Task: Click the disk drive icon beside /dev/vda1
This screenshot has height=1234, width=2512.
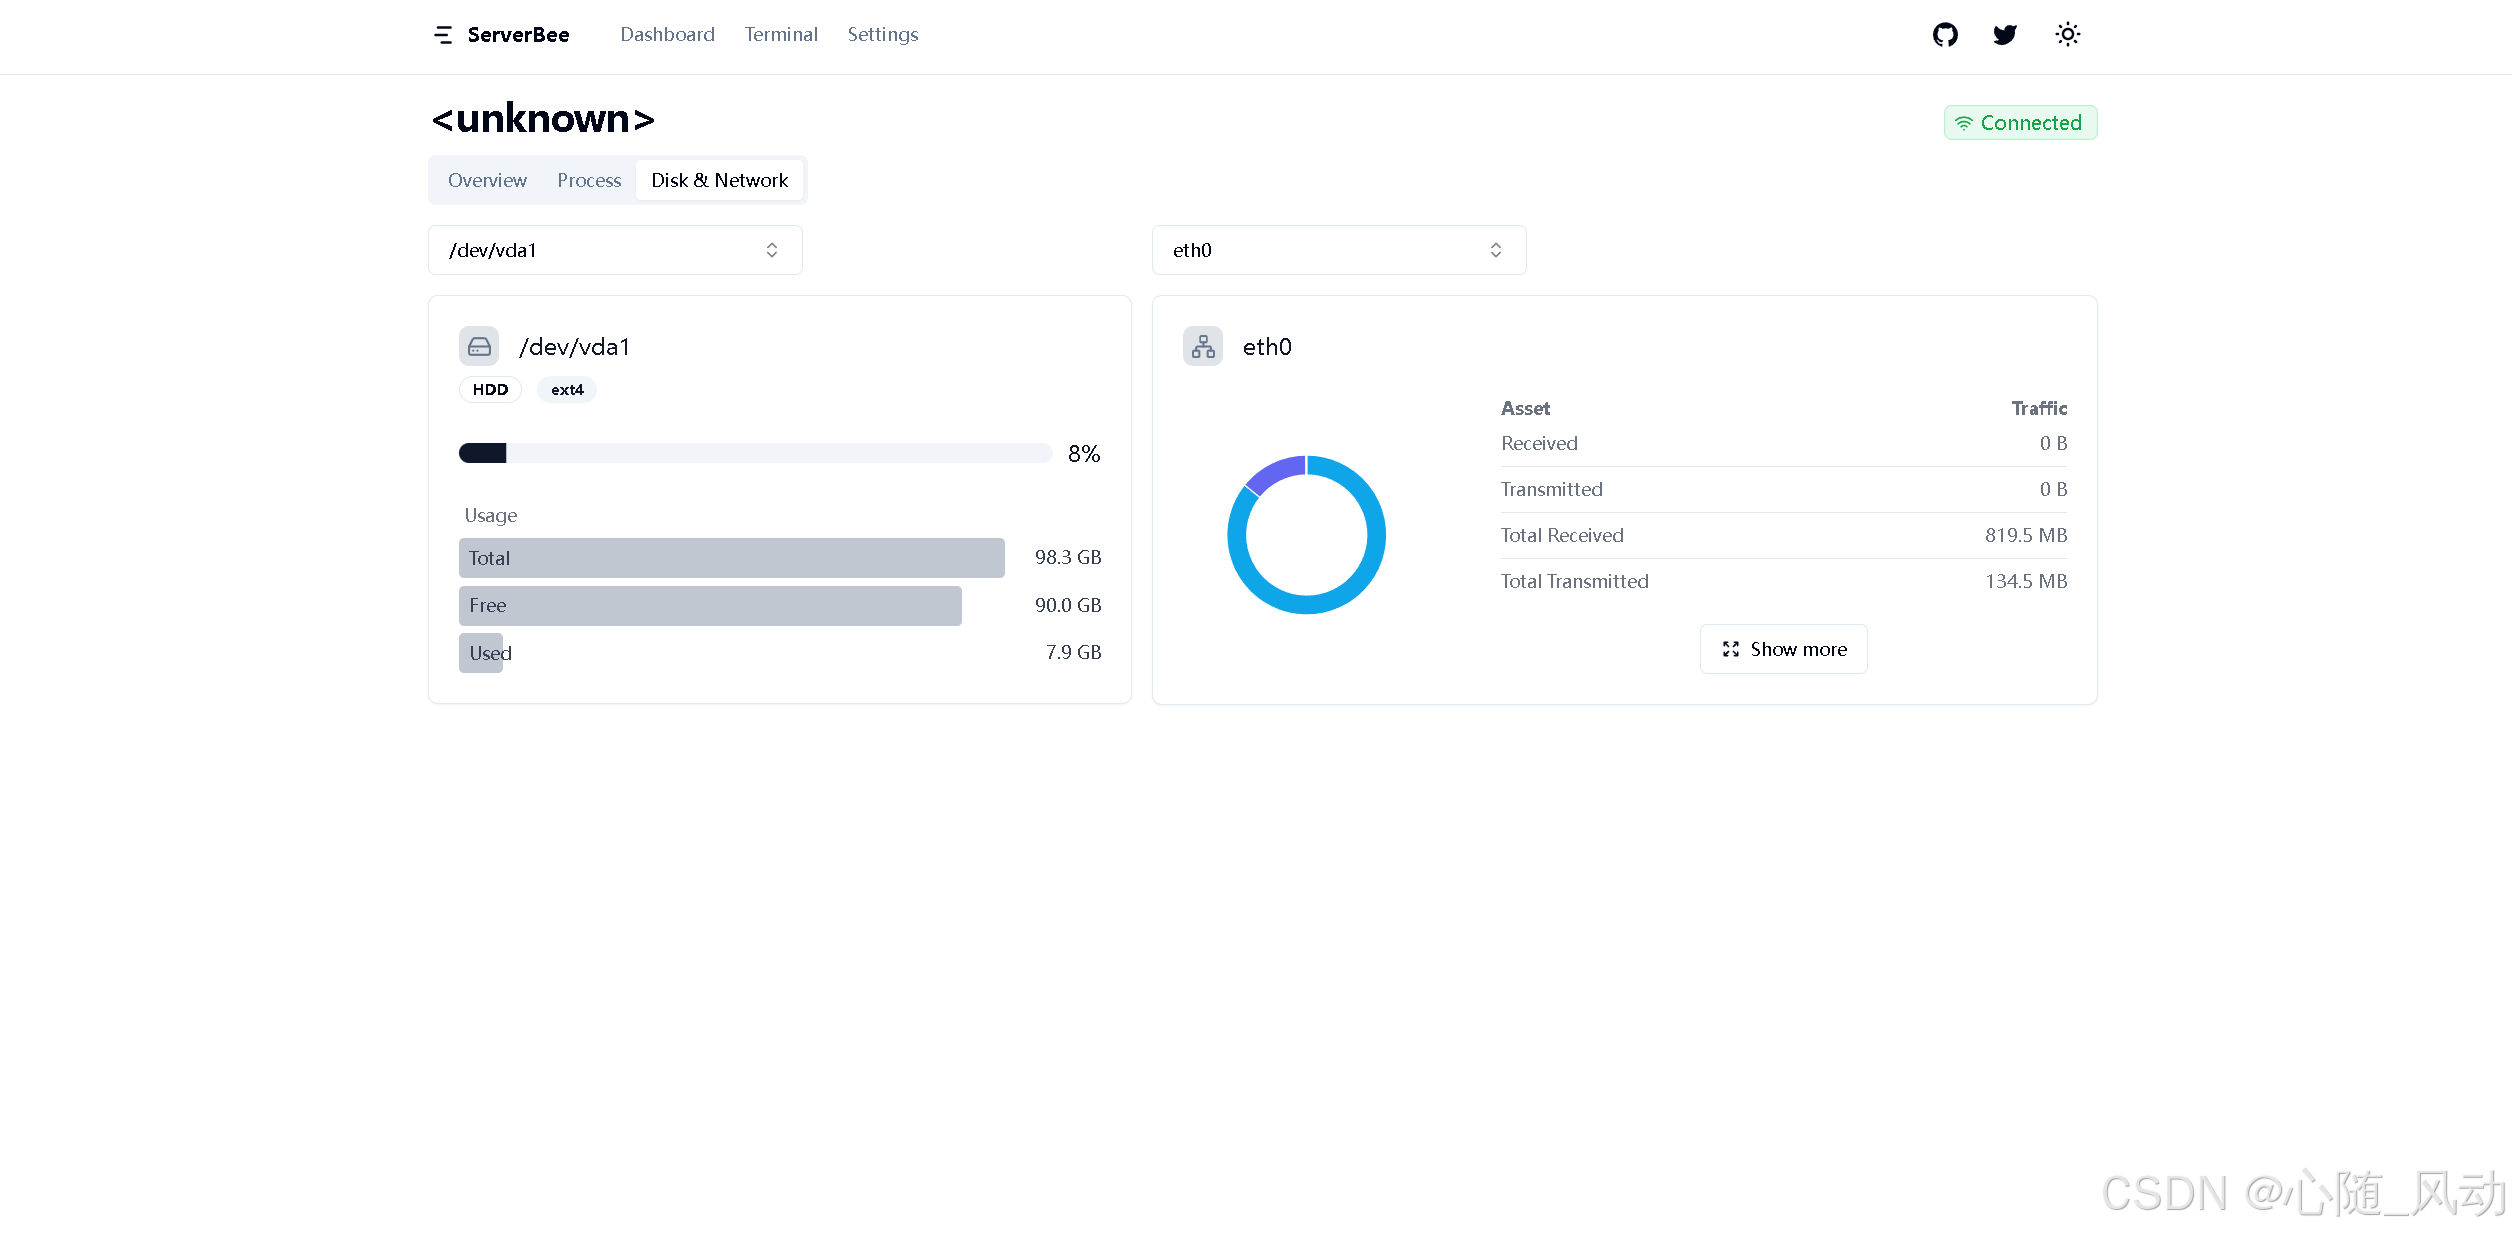Action: pyautogui.click(x=479, y=347)
